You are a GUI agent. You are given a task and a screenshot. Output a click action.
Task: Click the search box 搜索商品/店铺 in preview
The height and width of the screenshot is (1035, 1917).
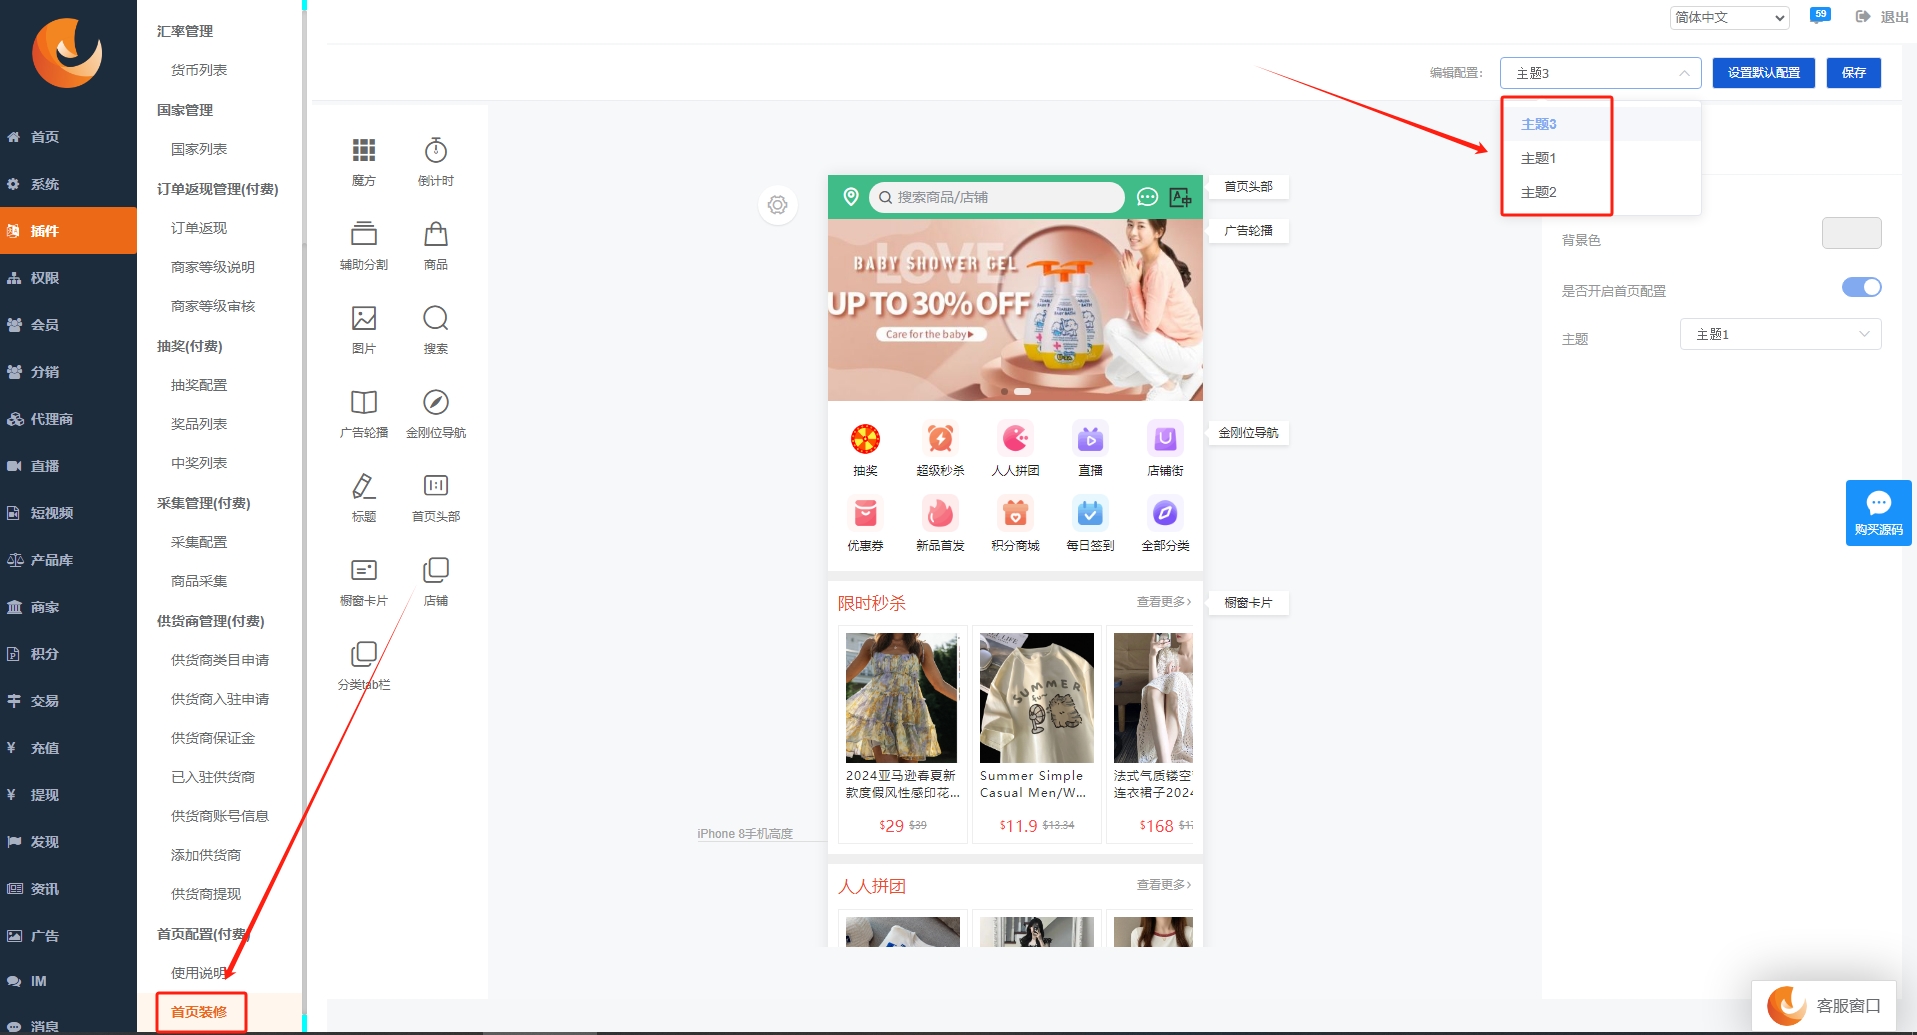click(x=997, y=197)
